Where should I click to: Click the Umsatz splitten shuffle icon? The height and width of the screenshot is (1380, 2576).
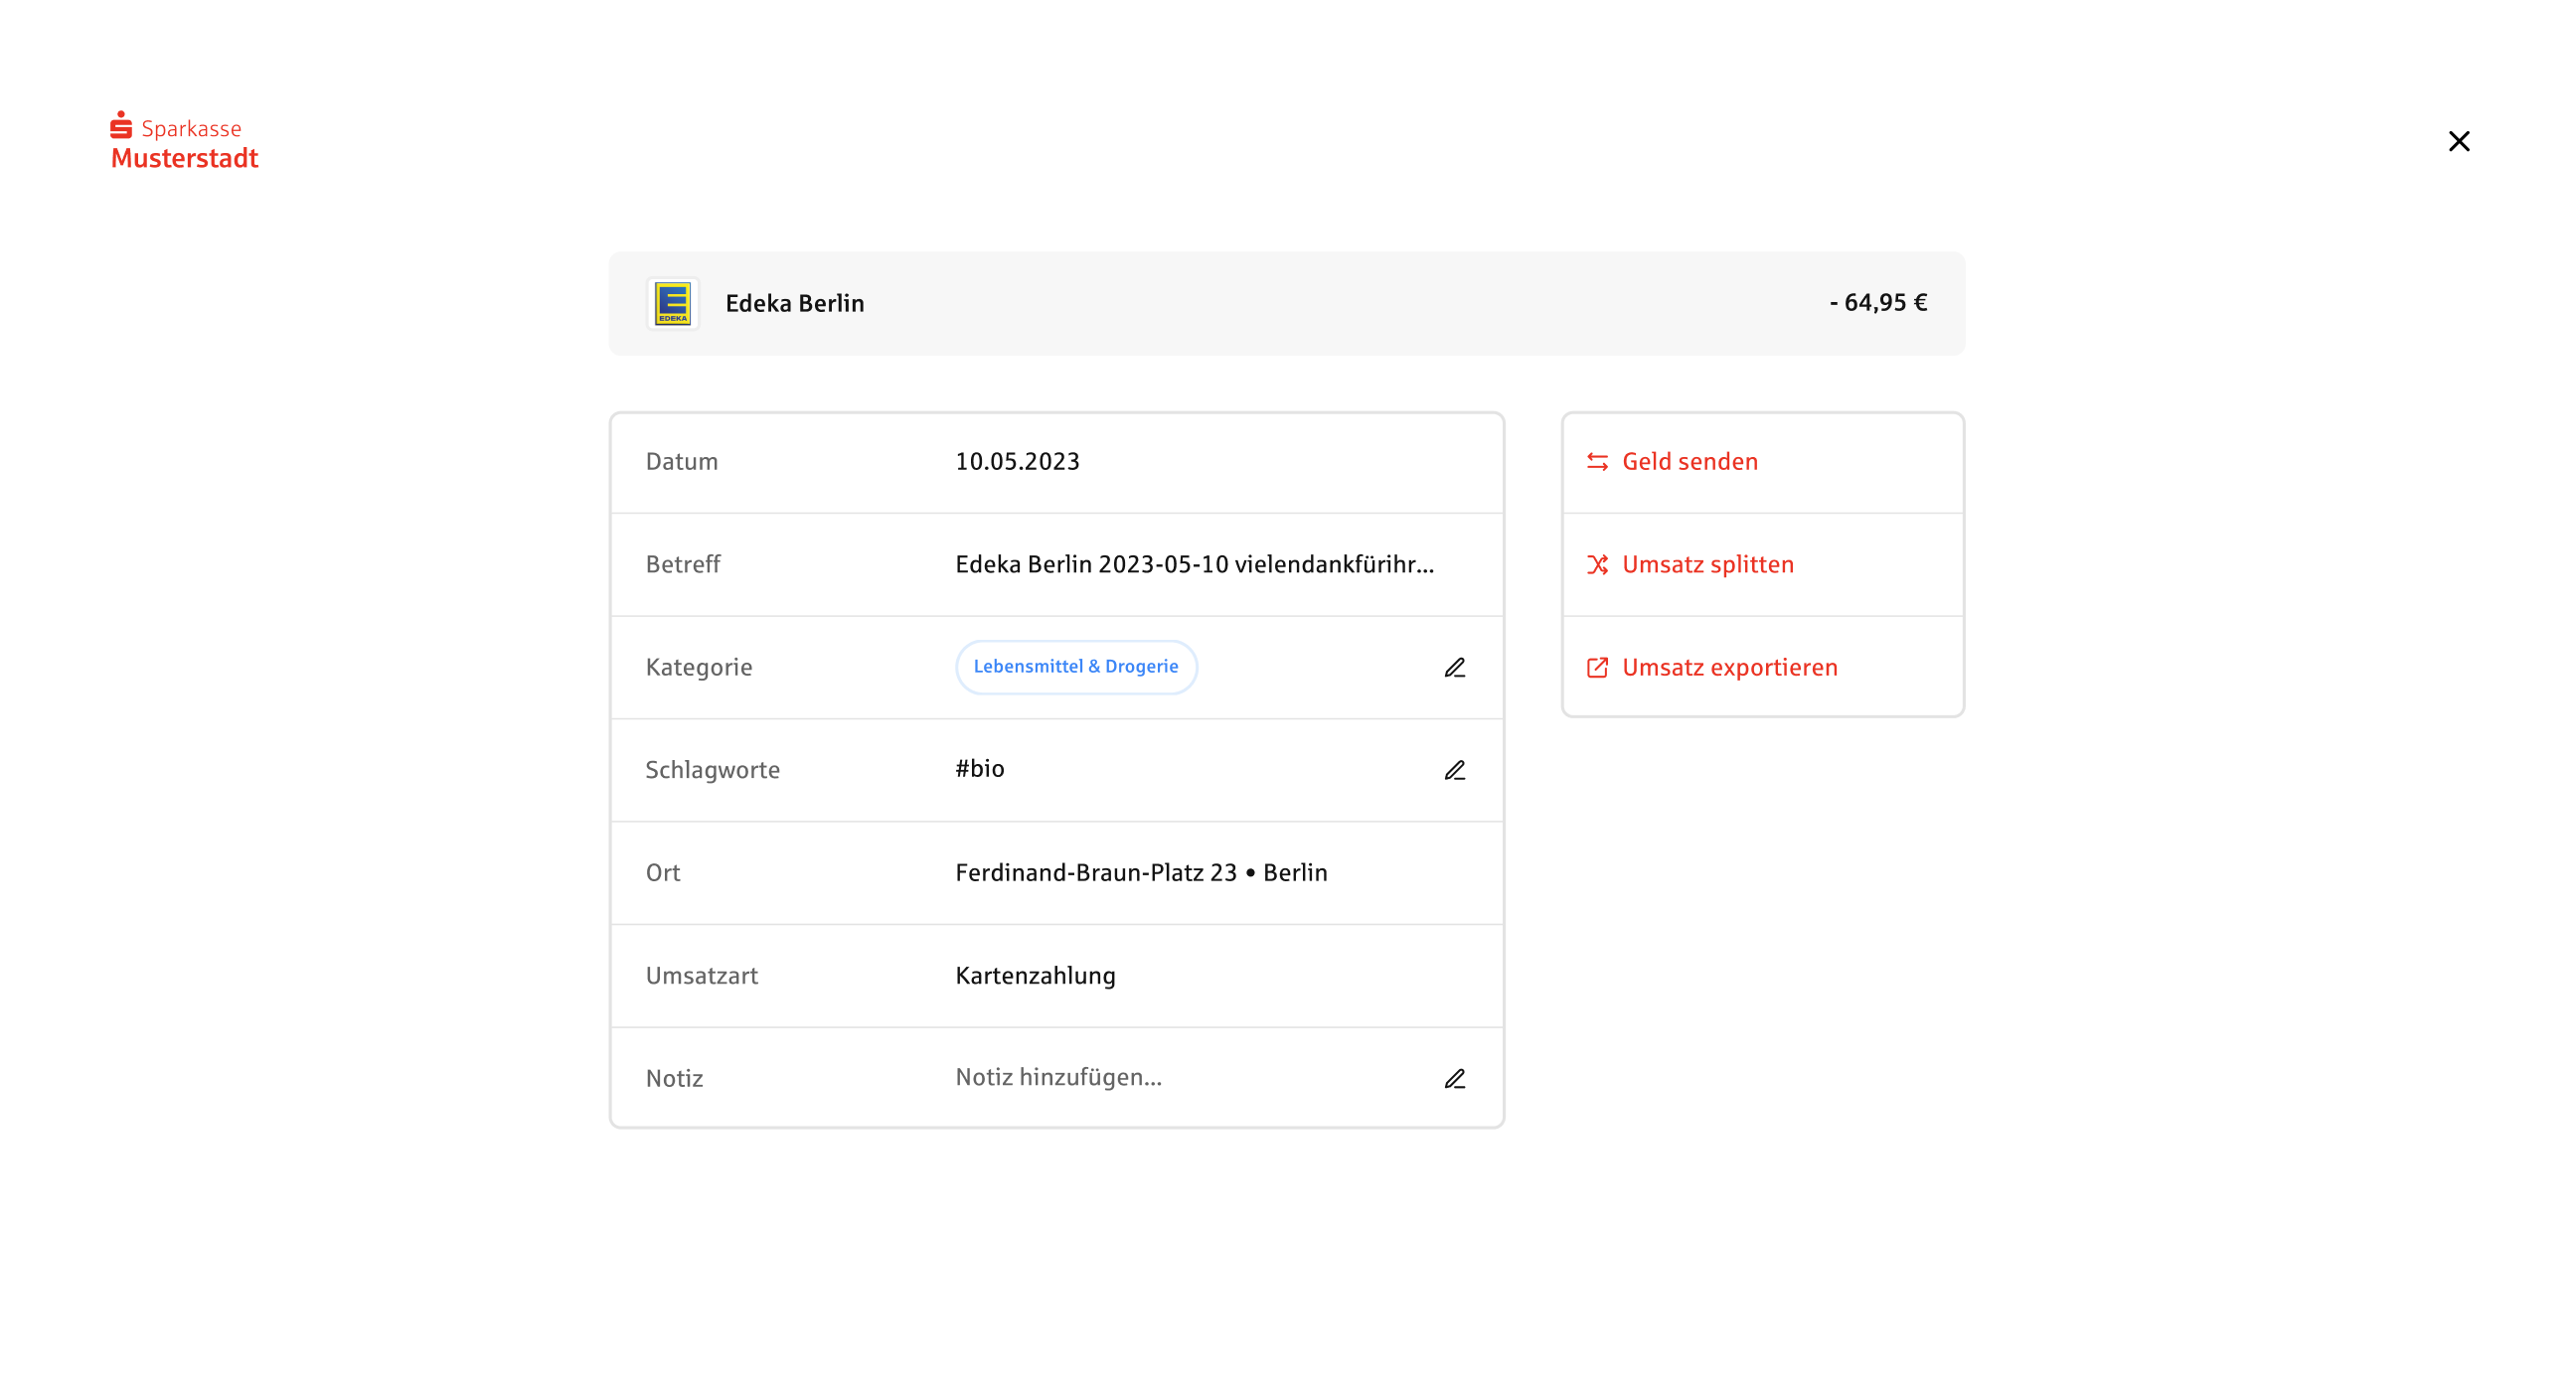pos(1597,565)
